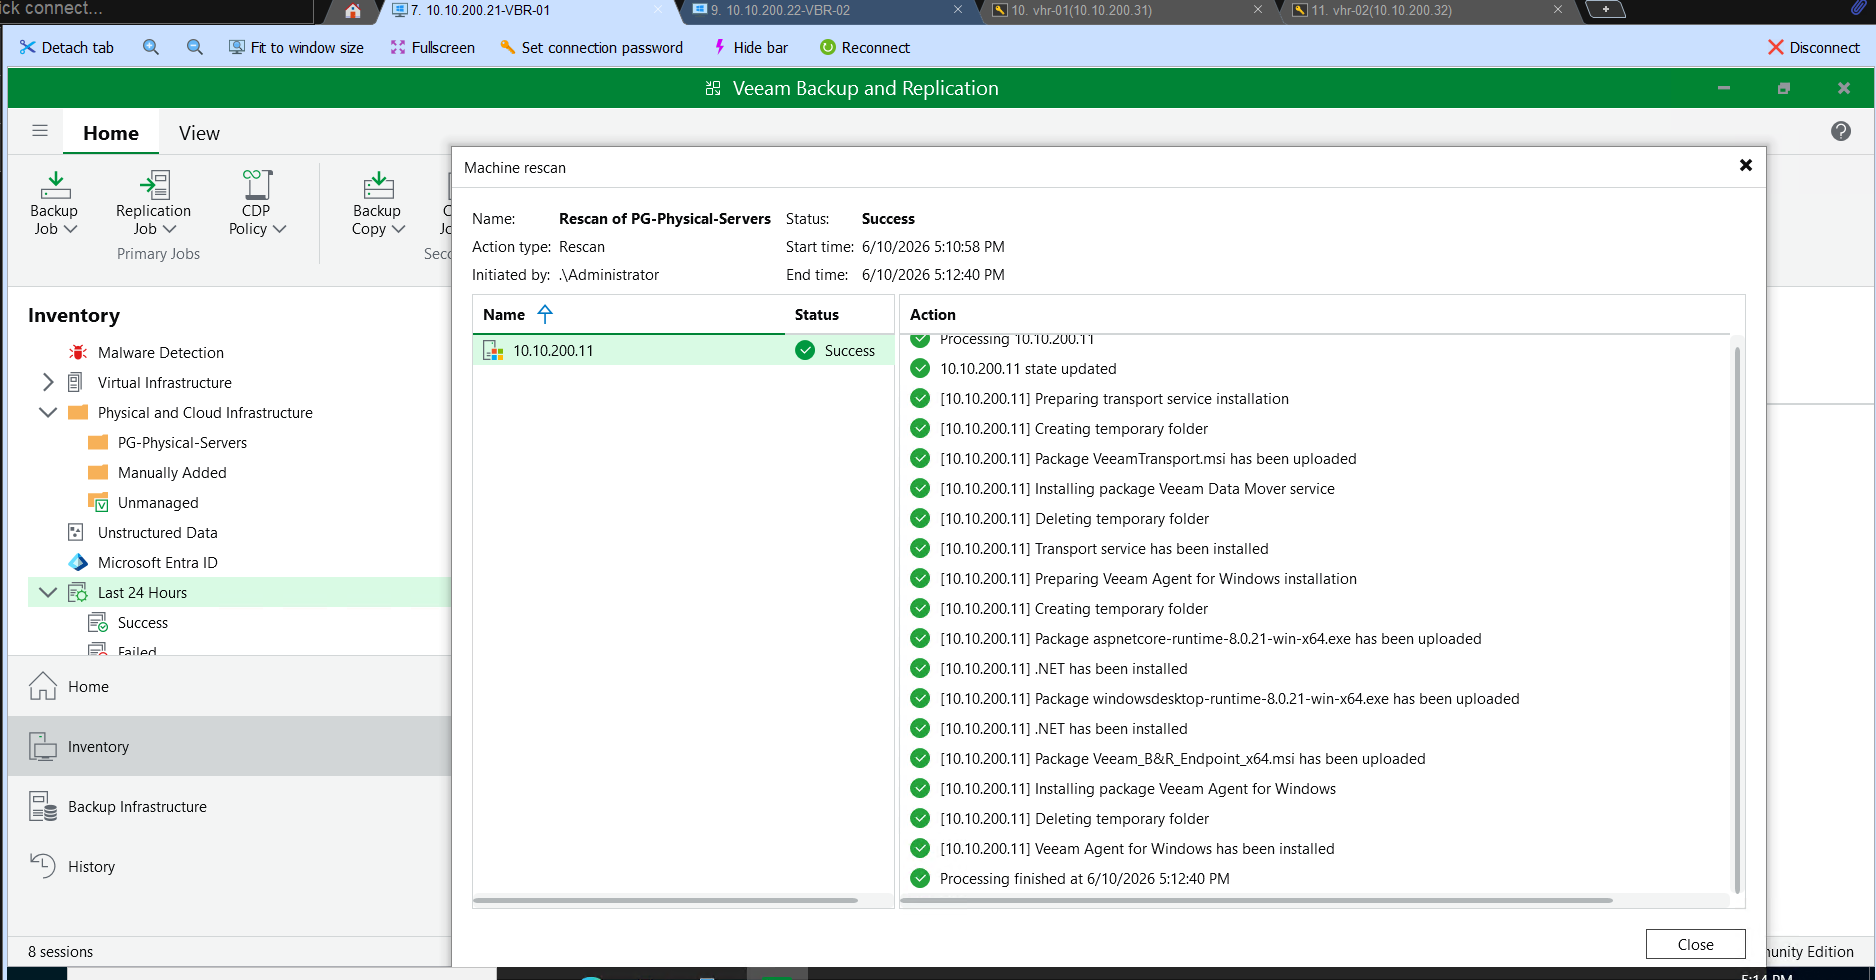Open the Inventory navigation pane
Screen dimensions: 1876x980
[229, 746]
